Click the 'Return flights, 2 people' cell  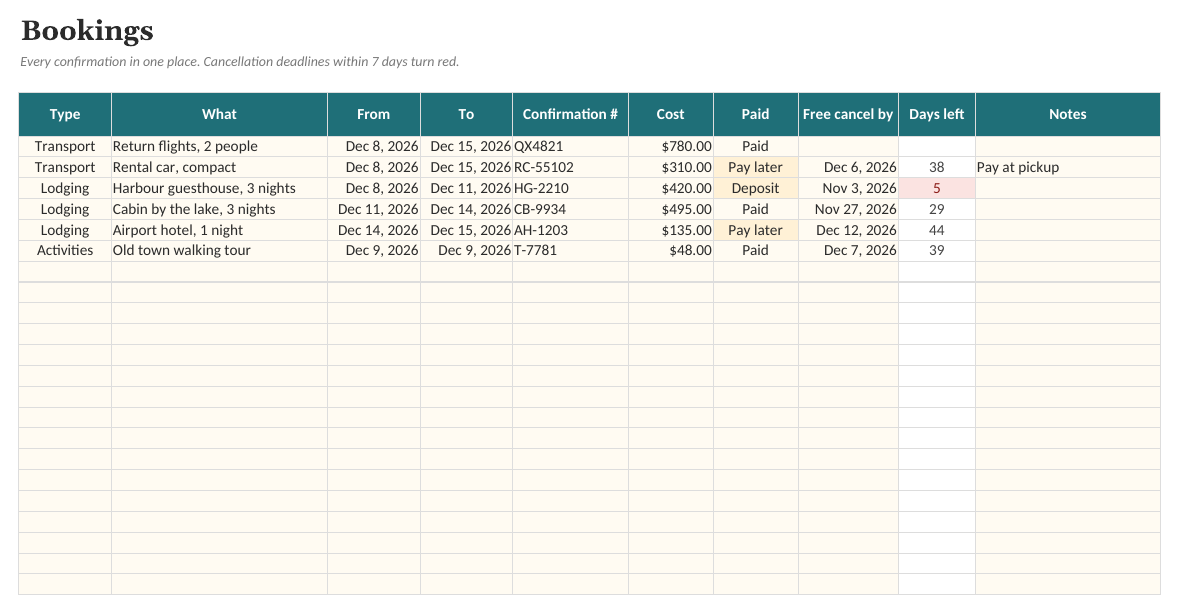click(x=220, y=147)
